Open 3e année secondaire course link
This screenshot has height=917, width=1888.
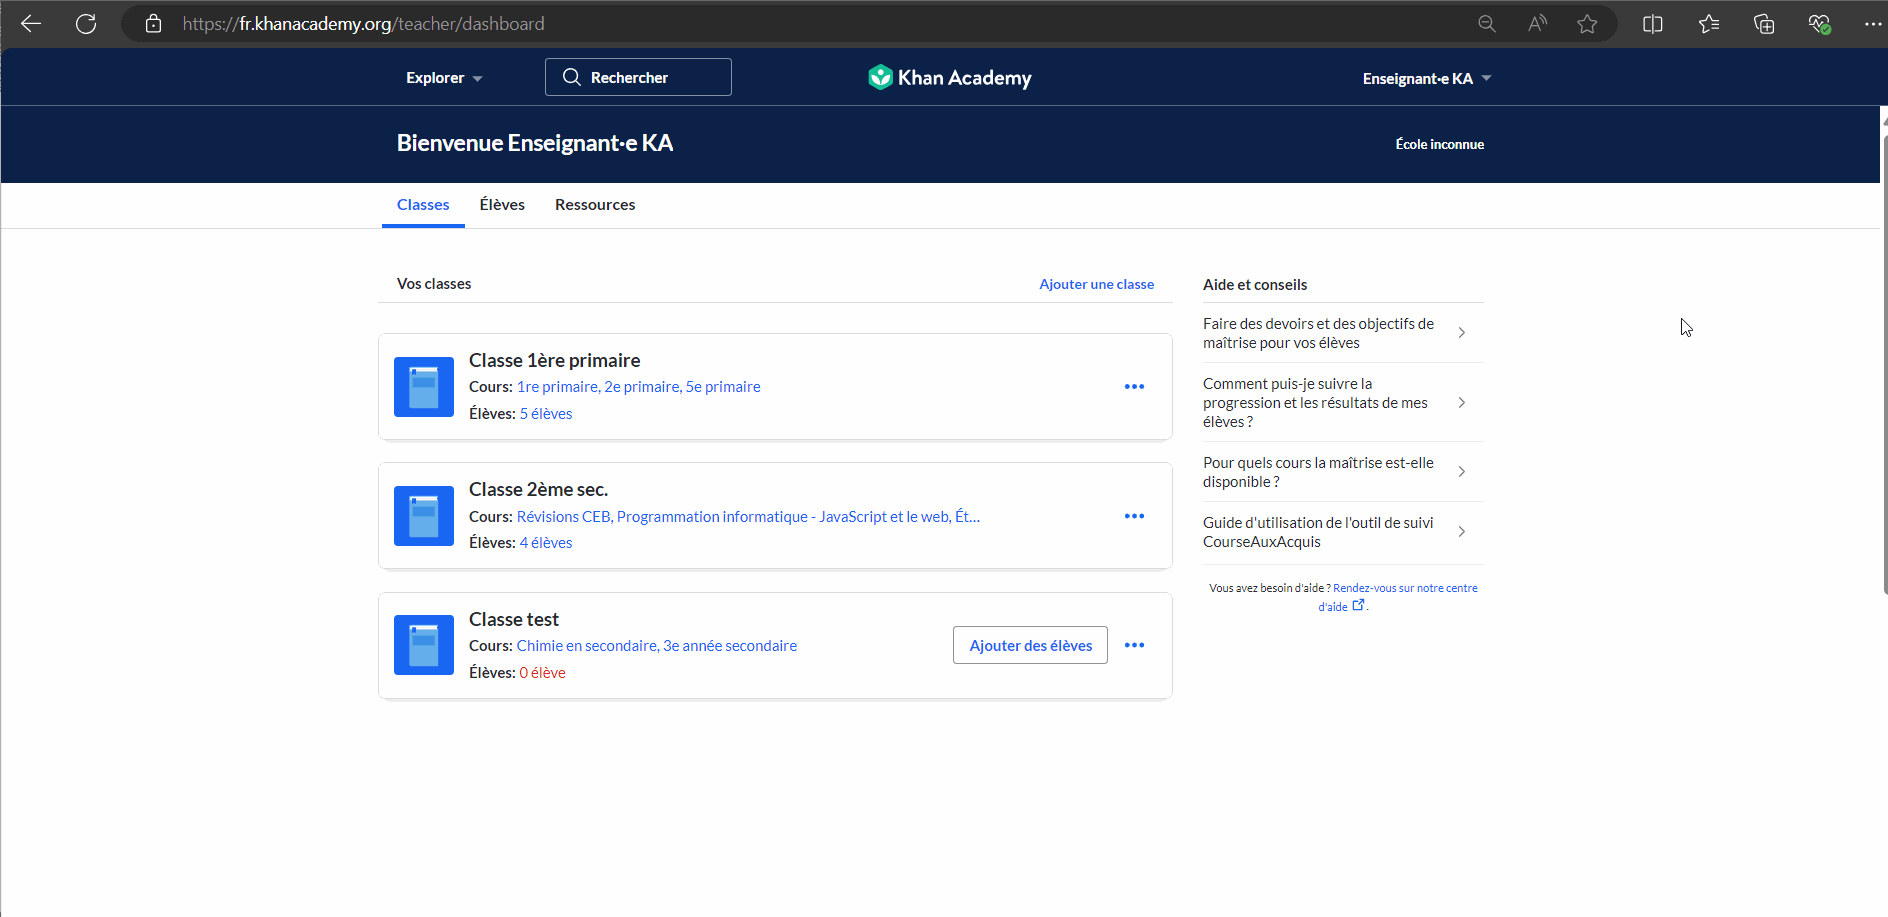coord(730,646)
